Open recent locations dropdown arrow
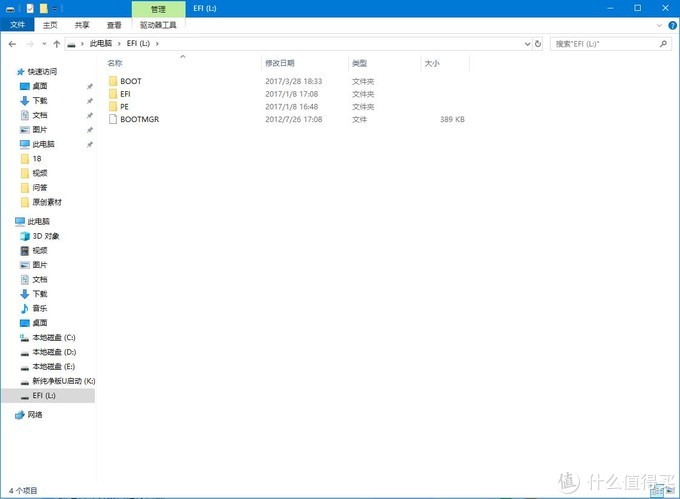This screenshot has height=499, width=680. [x=44, y=44]
